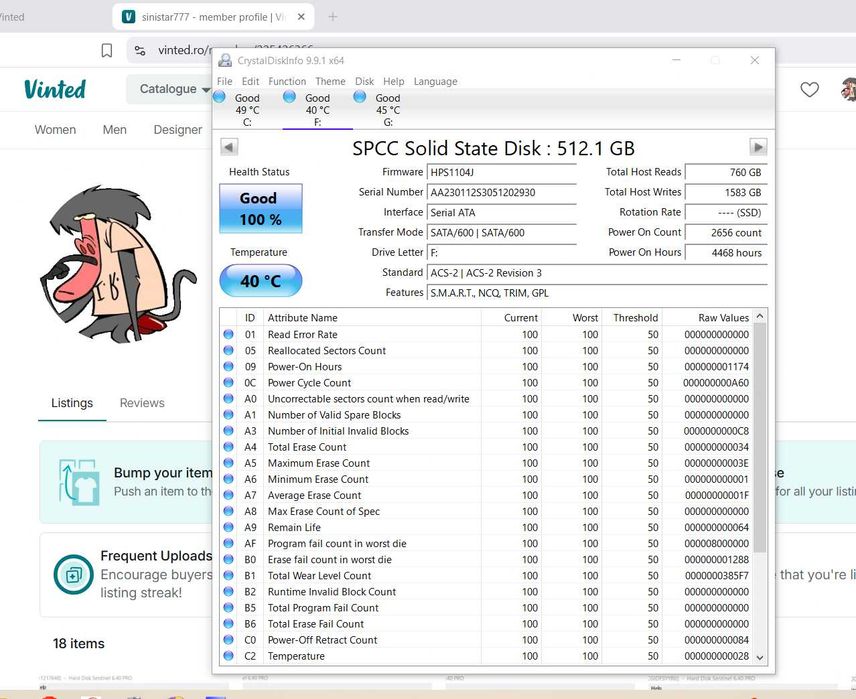856x699 pixels.
Task: Click the Frequent Uploads badge icon
Action: click(x=74, y=574)
